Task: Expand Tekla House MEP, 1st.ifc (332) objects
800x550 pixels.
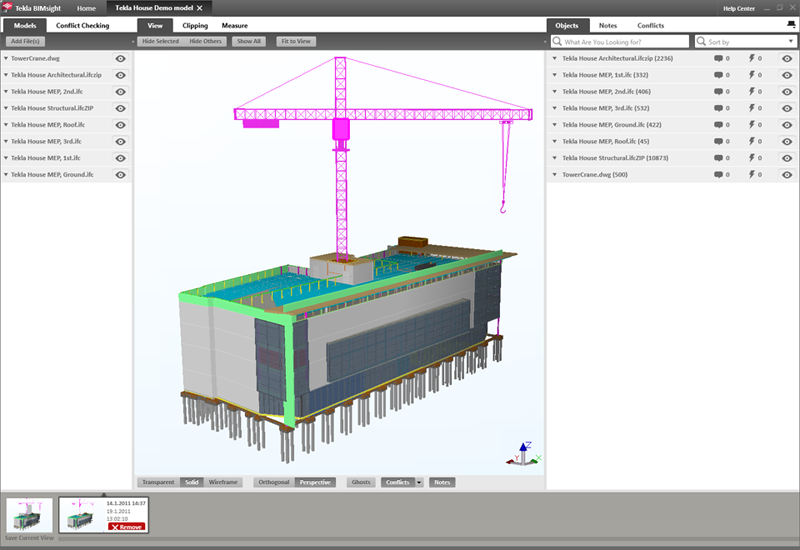Action: pyautogui.click(x=555, y=75)
